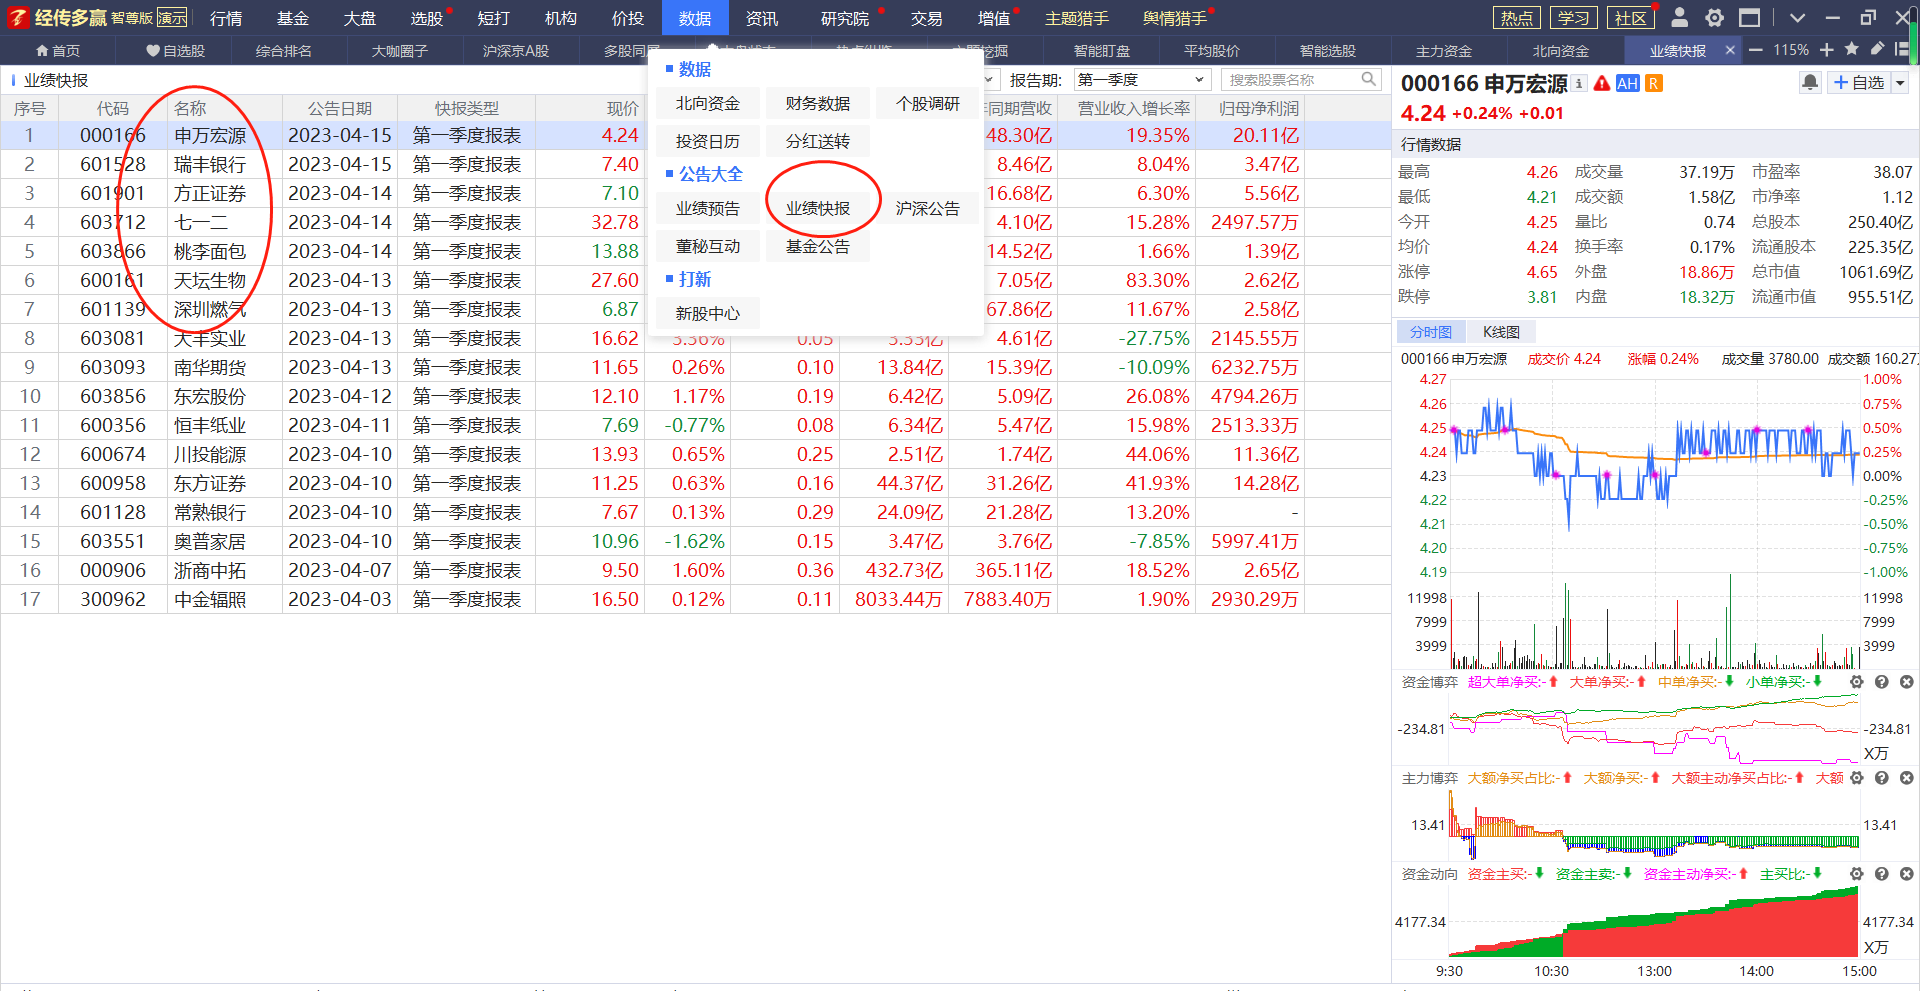Viewport: 1920px width, 991px height.
Task: Open settings gear in title bar
Action: click(1714, 18)
